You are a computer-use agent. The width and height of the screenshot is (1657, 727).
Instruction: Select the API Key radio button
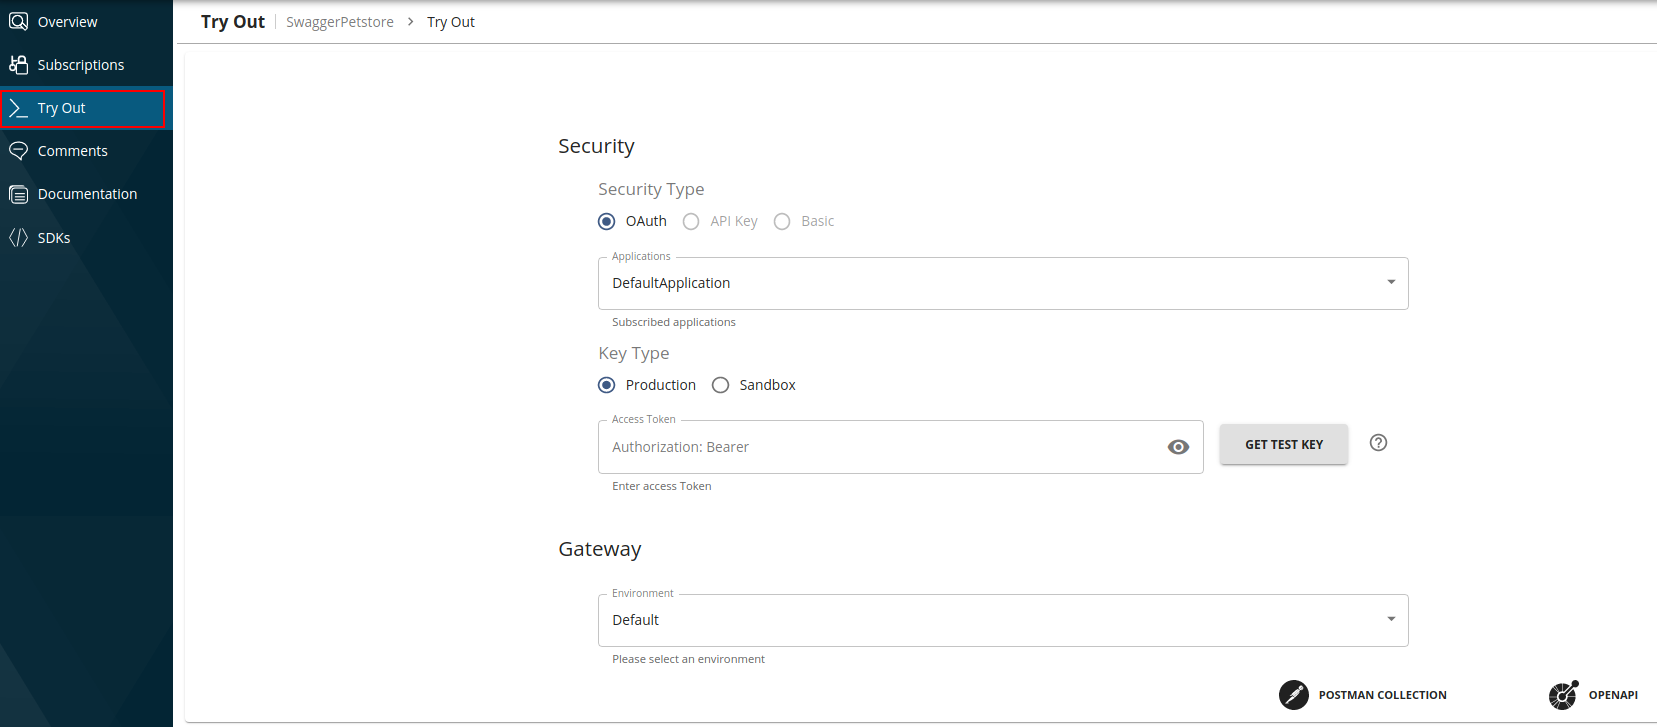691,221
